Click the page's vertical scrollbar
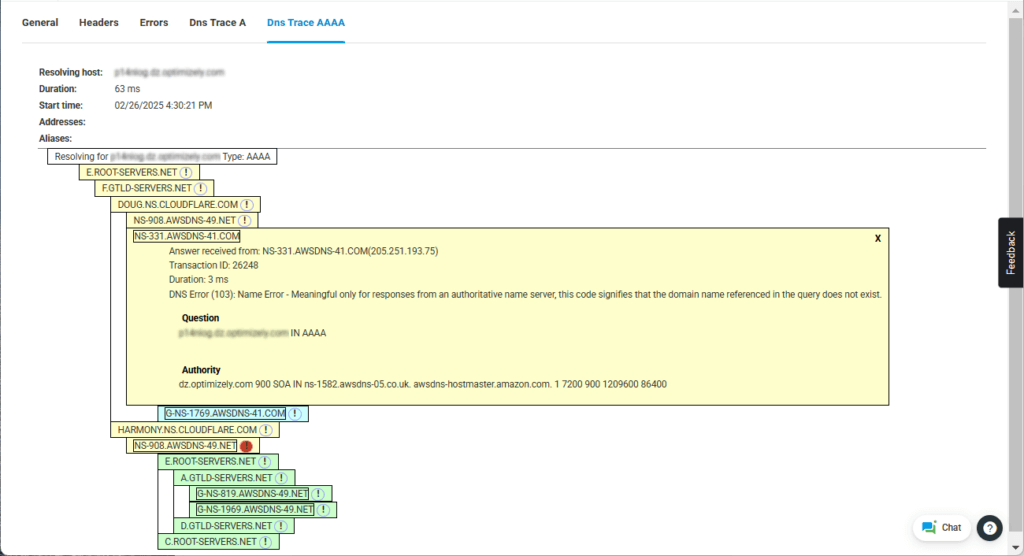Viewport: 1024px width, 556px height. [1016, 300]
